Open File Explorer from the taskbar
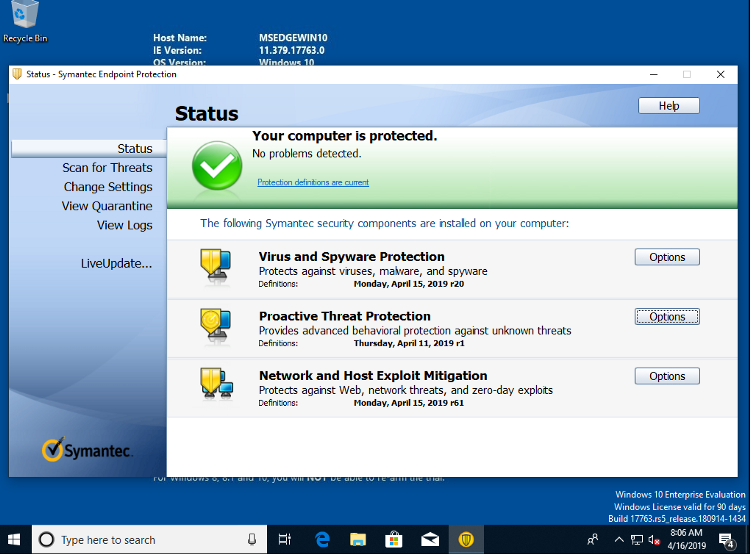 coord(358,540)
